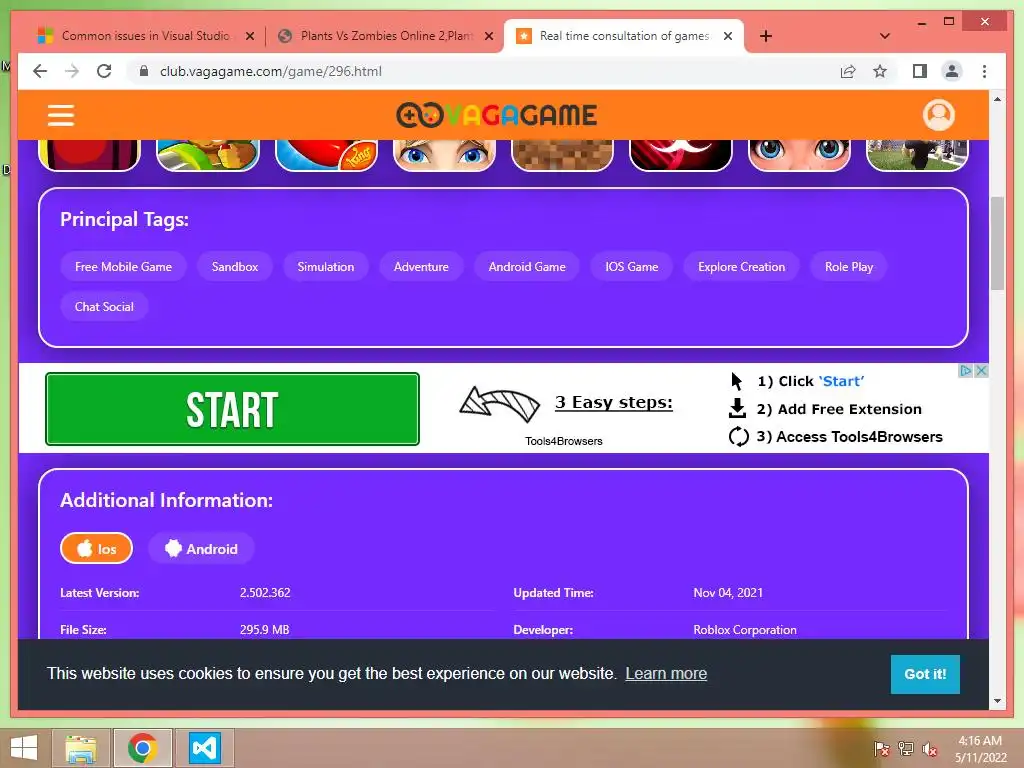Open File Explorer from the taskbar

point(81,748)
